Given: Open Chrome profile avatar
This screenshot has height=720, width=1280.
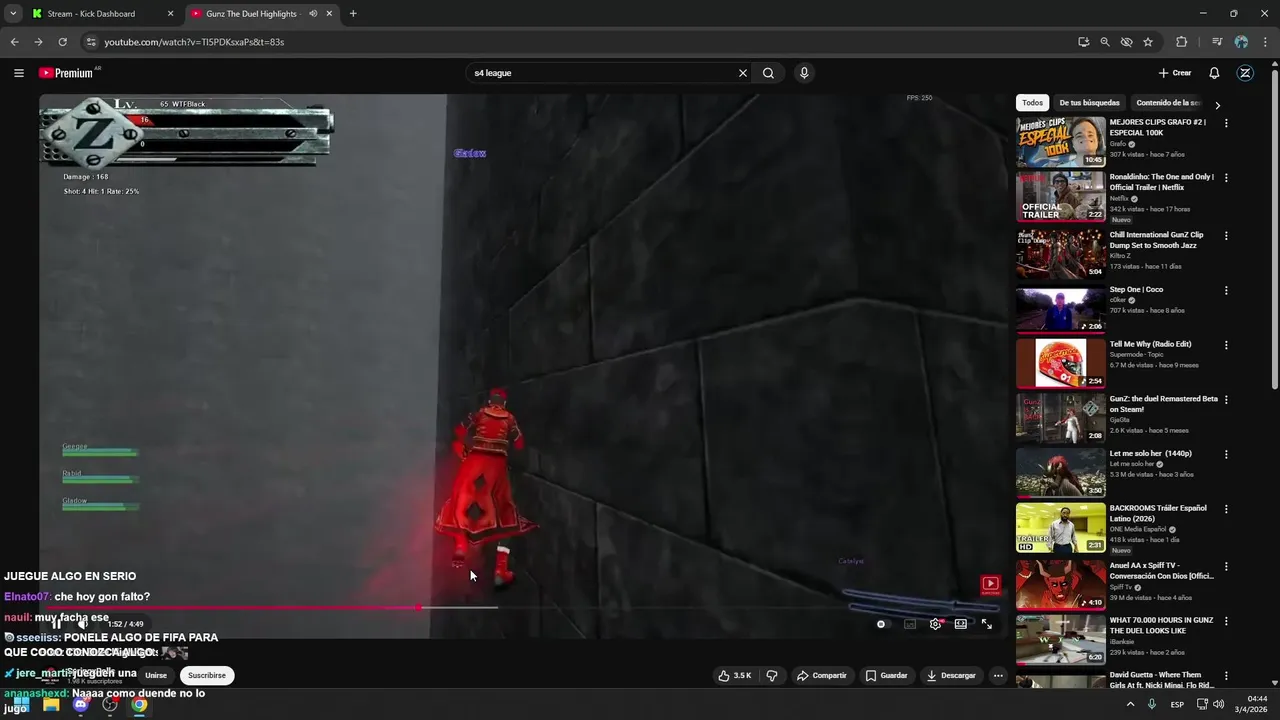Looking at the screenshot, I should coord(1241,42).
